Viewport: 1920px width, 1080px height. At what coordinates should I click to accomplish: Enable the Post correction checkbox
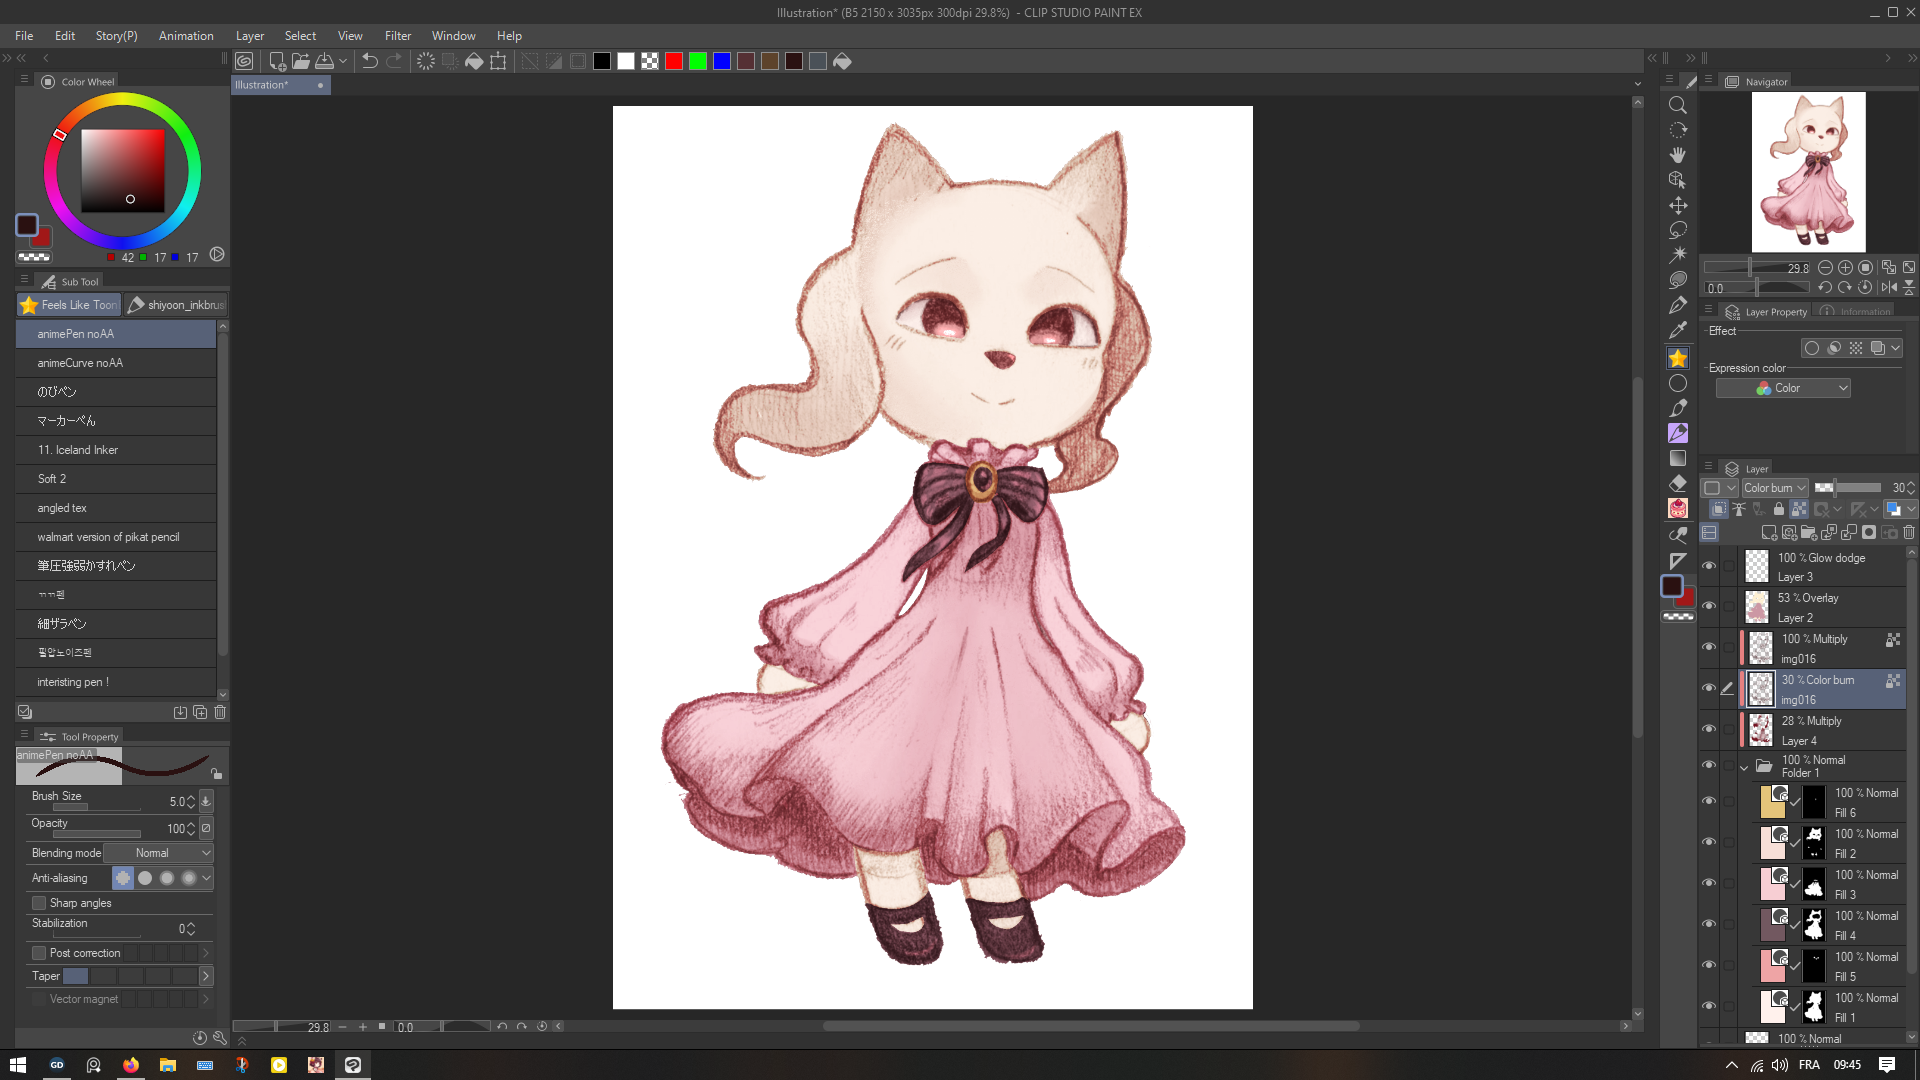pos(39,953)
